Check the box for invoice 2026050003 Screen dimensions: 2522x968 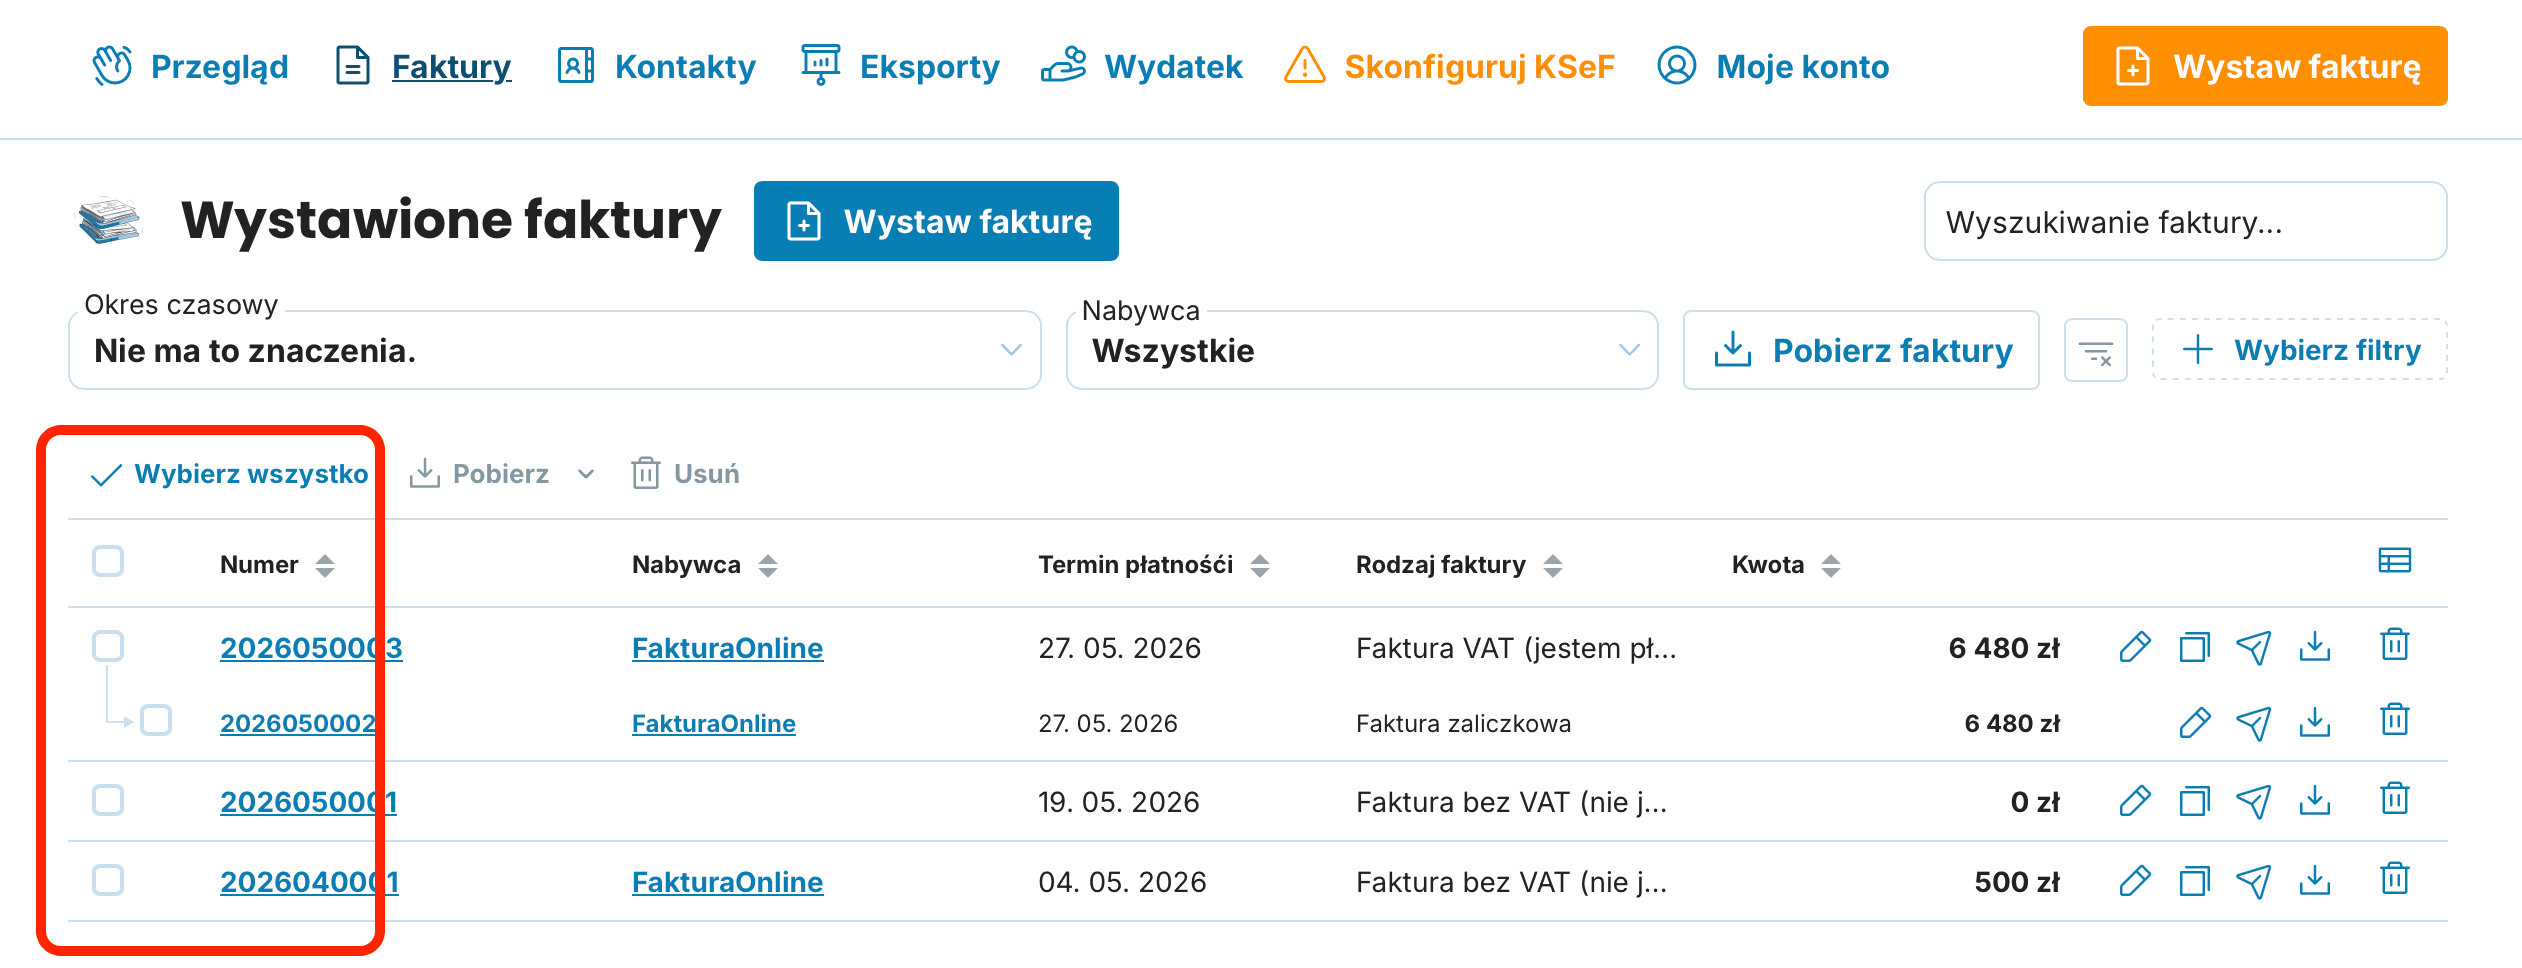pyautogui.click(x=108, y=647)
